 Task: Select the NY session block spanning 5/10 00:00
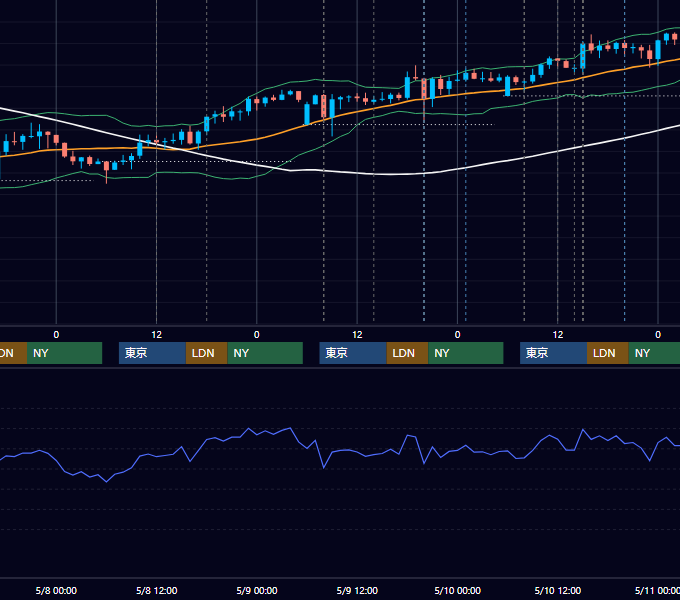pyautogui.click(x=466, y=353)
